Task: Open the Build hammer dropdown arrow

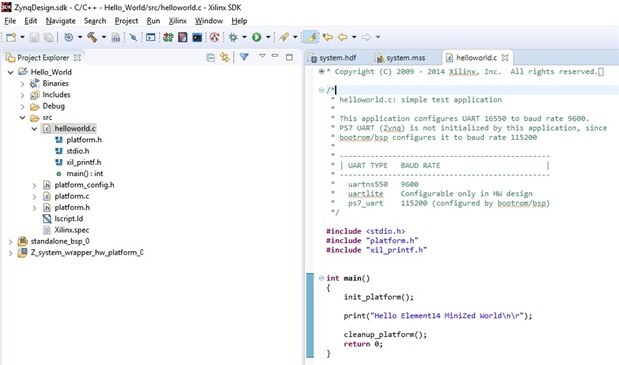Action: (x=104, y=37)
